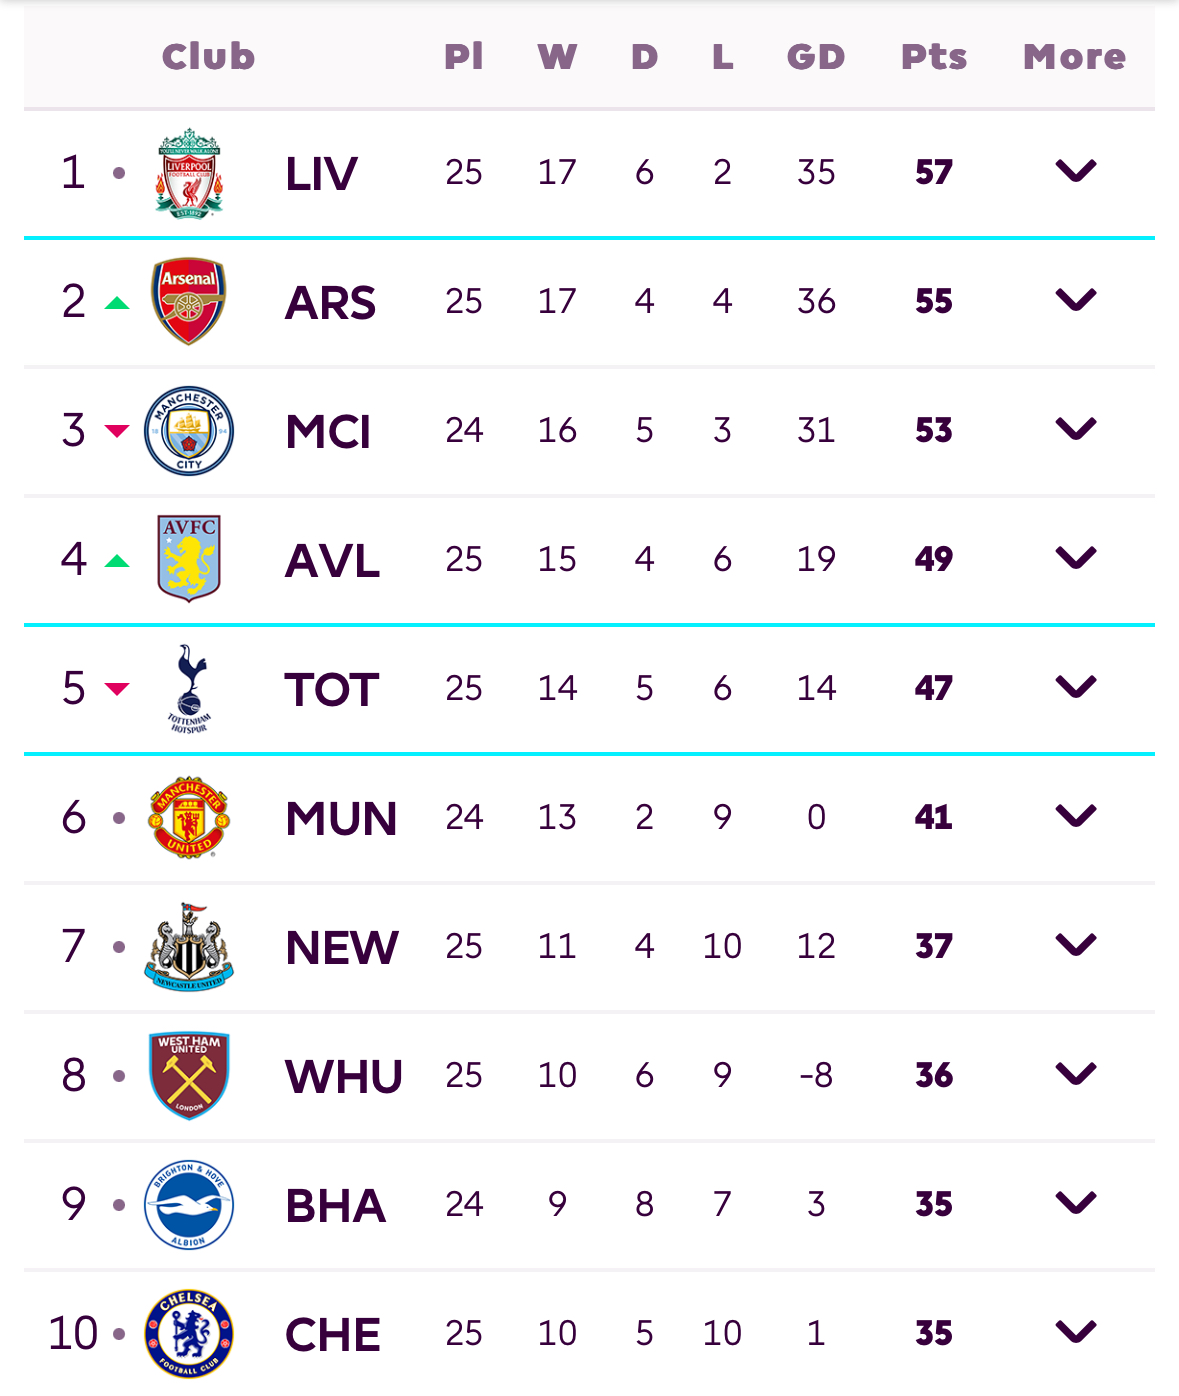Expand the Chelsea row chevron

[1074, 1333]
